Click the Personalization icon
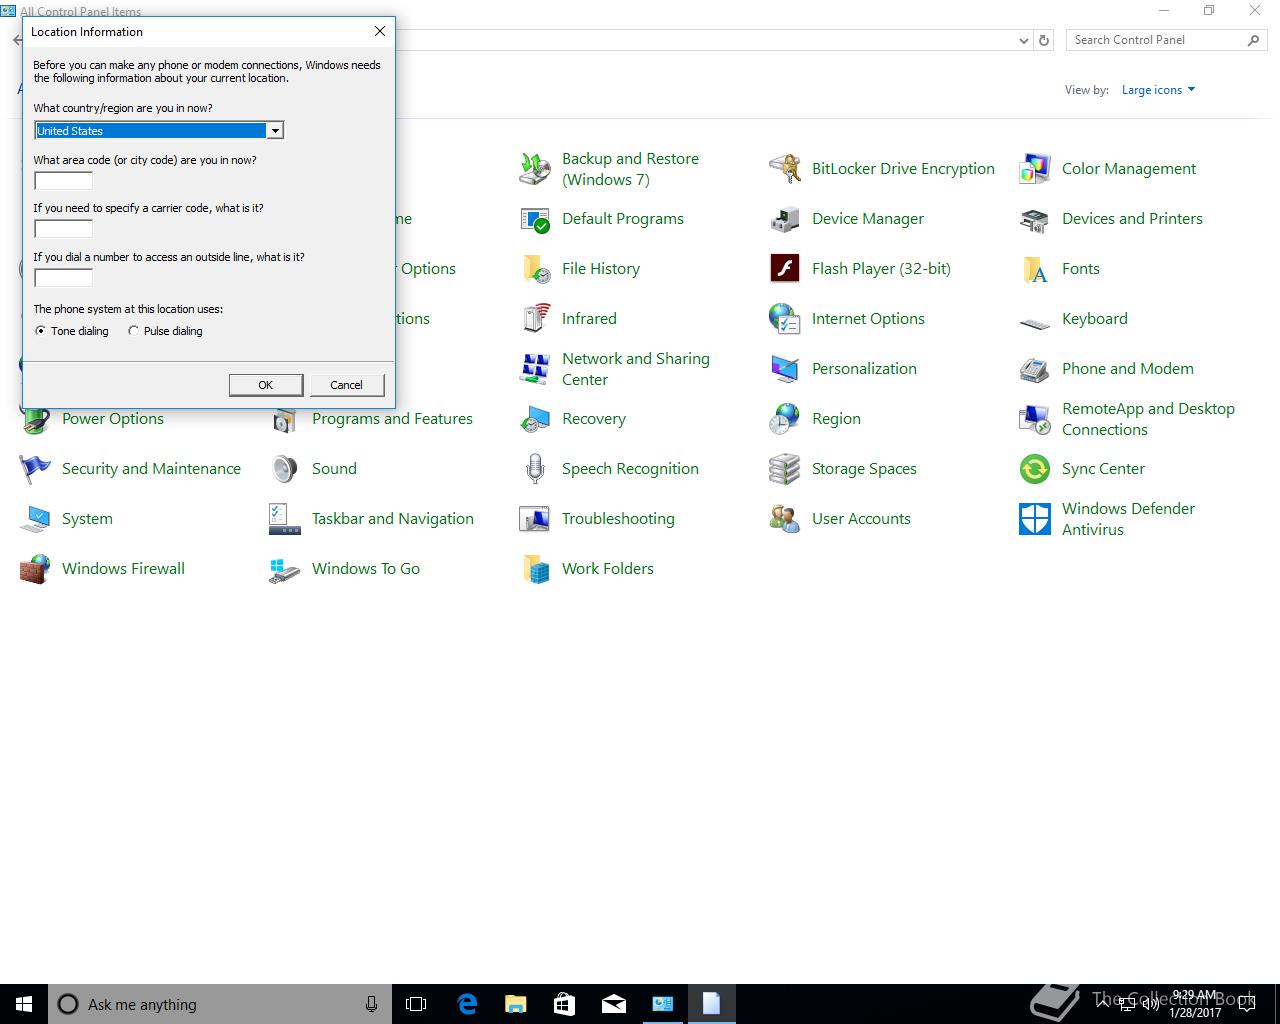This screenshot has width=1280, height=1024. (x=785, y=369)
